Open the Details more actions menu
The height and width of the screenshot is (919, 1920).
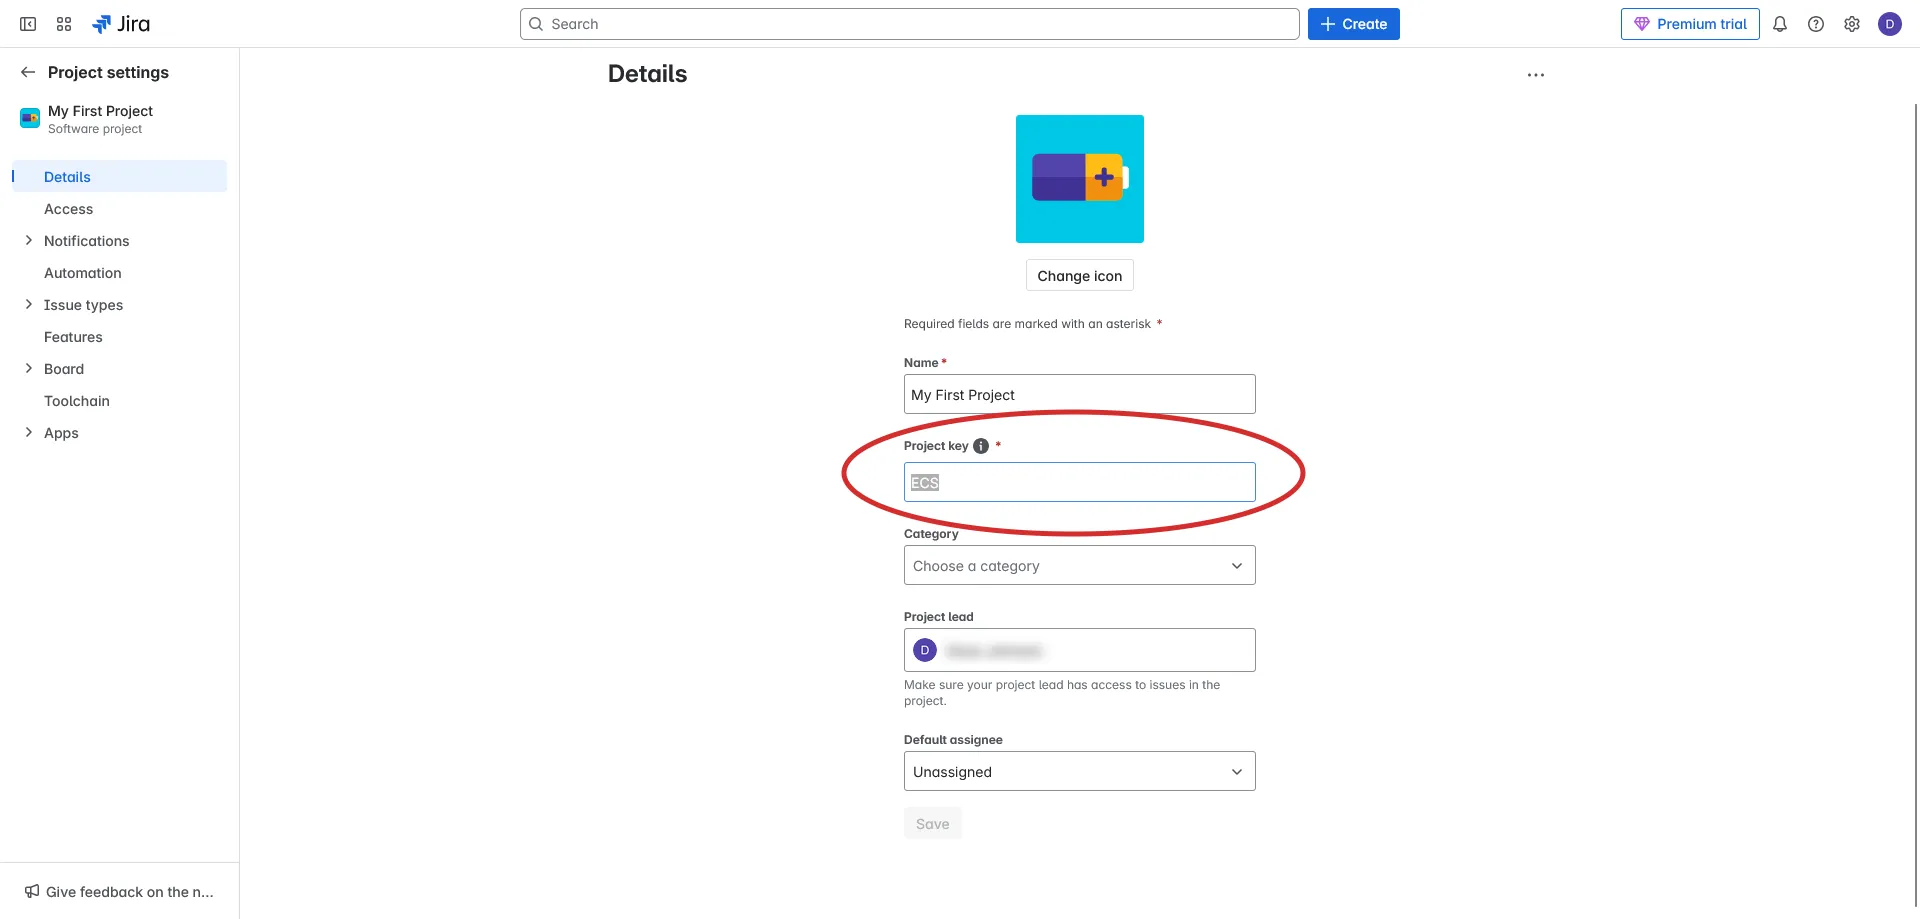1535,75
